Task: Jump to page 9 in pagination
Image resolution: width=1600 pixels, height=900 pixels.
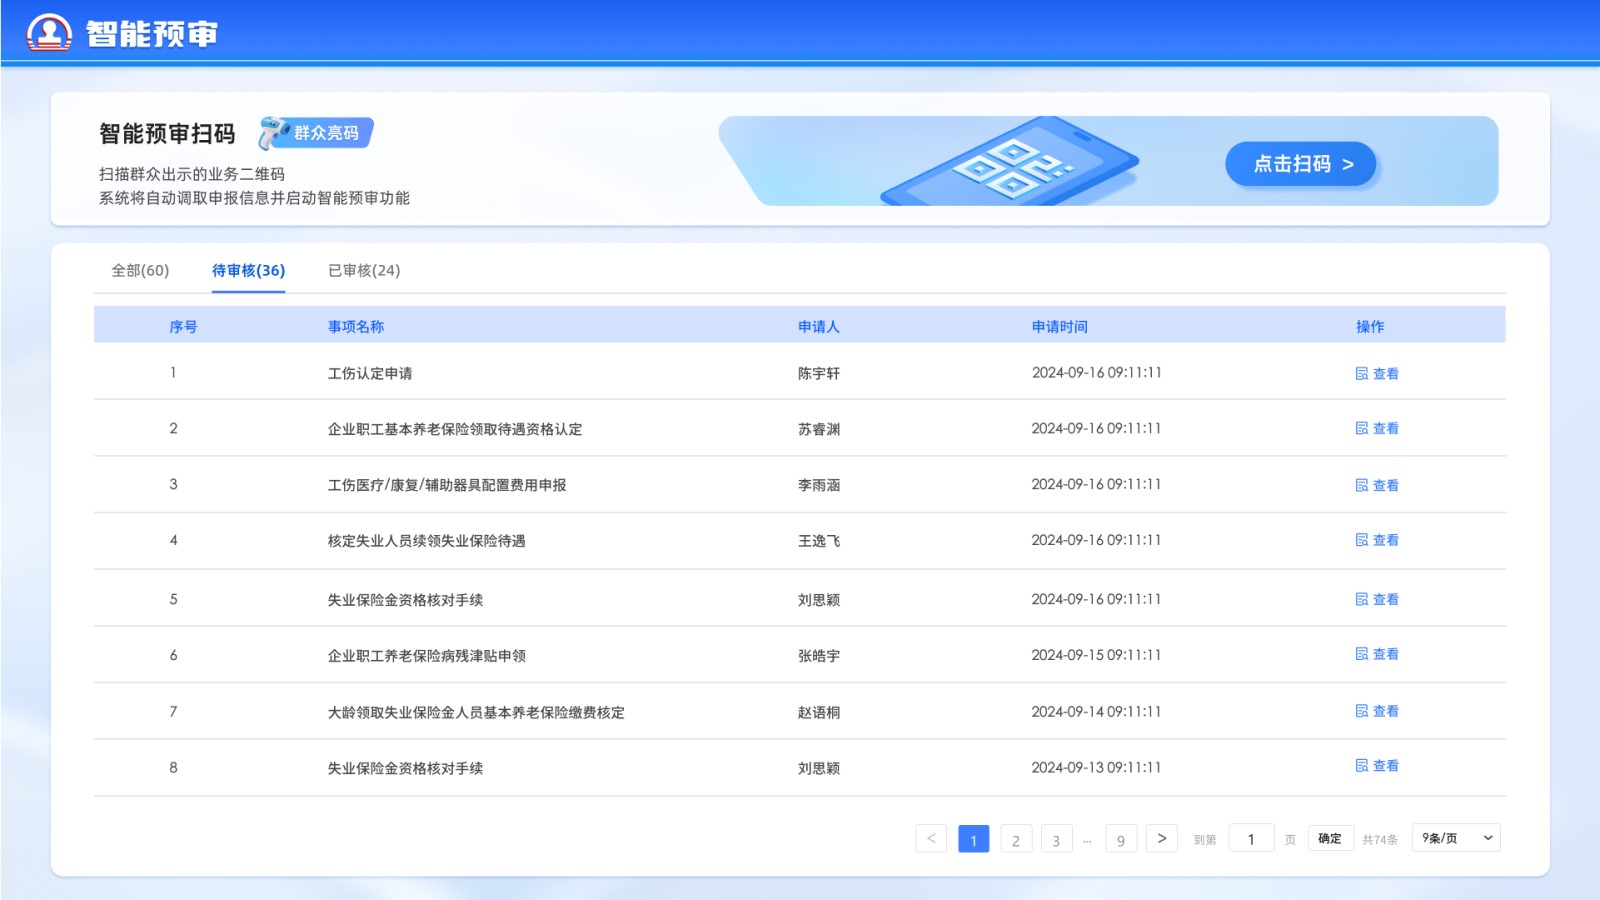Action: (x=1121, y=839)
